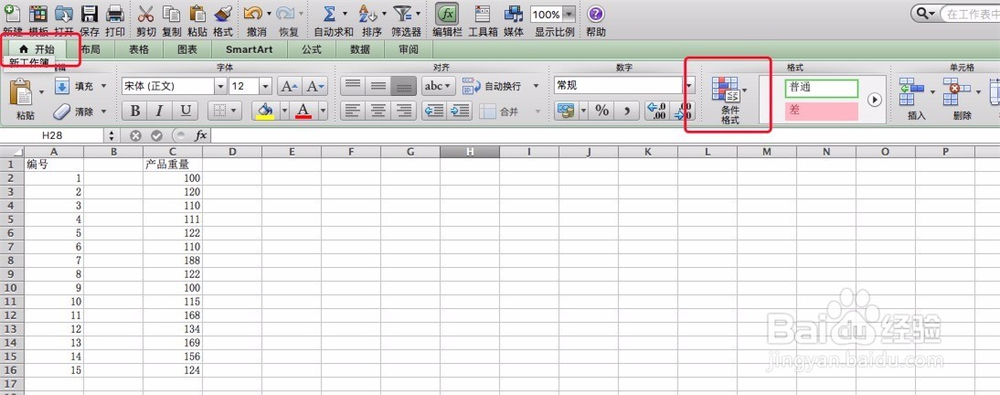Viewport: 1000px width, 395px height.
Task: Switch to the 开始 Home tab
Action: [x=37, y=49]
